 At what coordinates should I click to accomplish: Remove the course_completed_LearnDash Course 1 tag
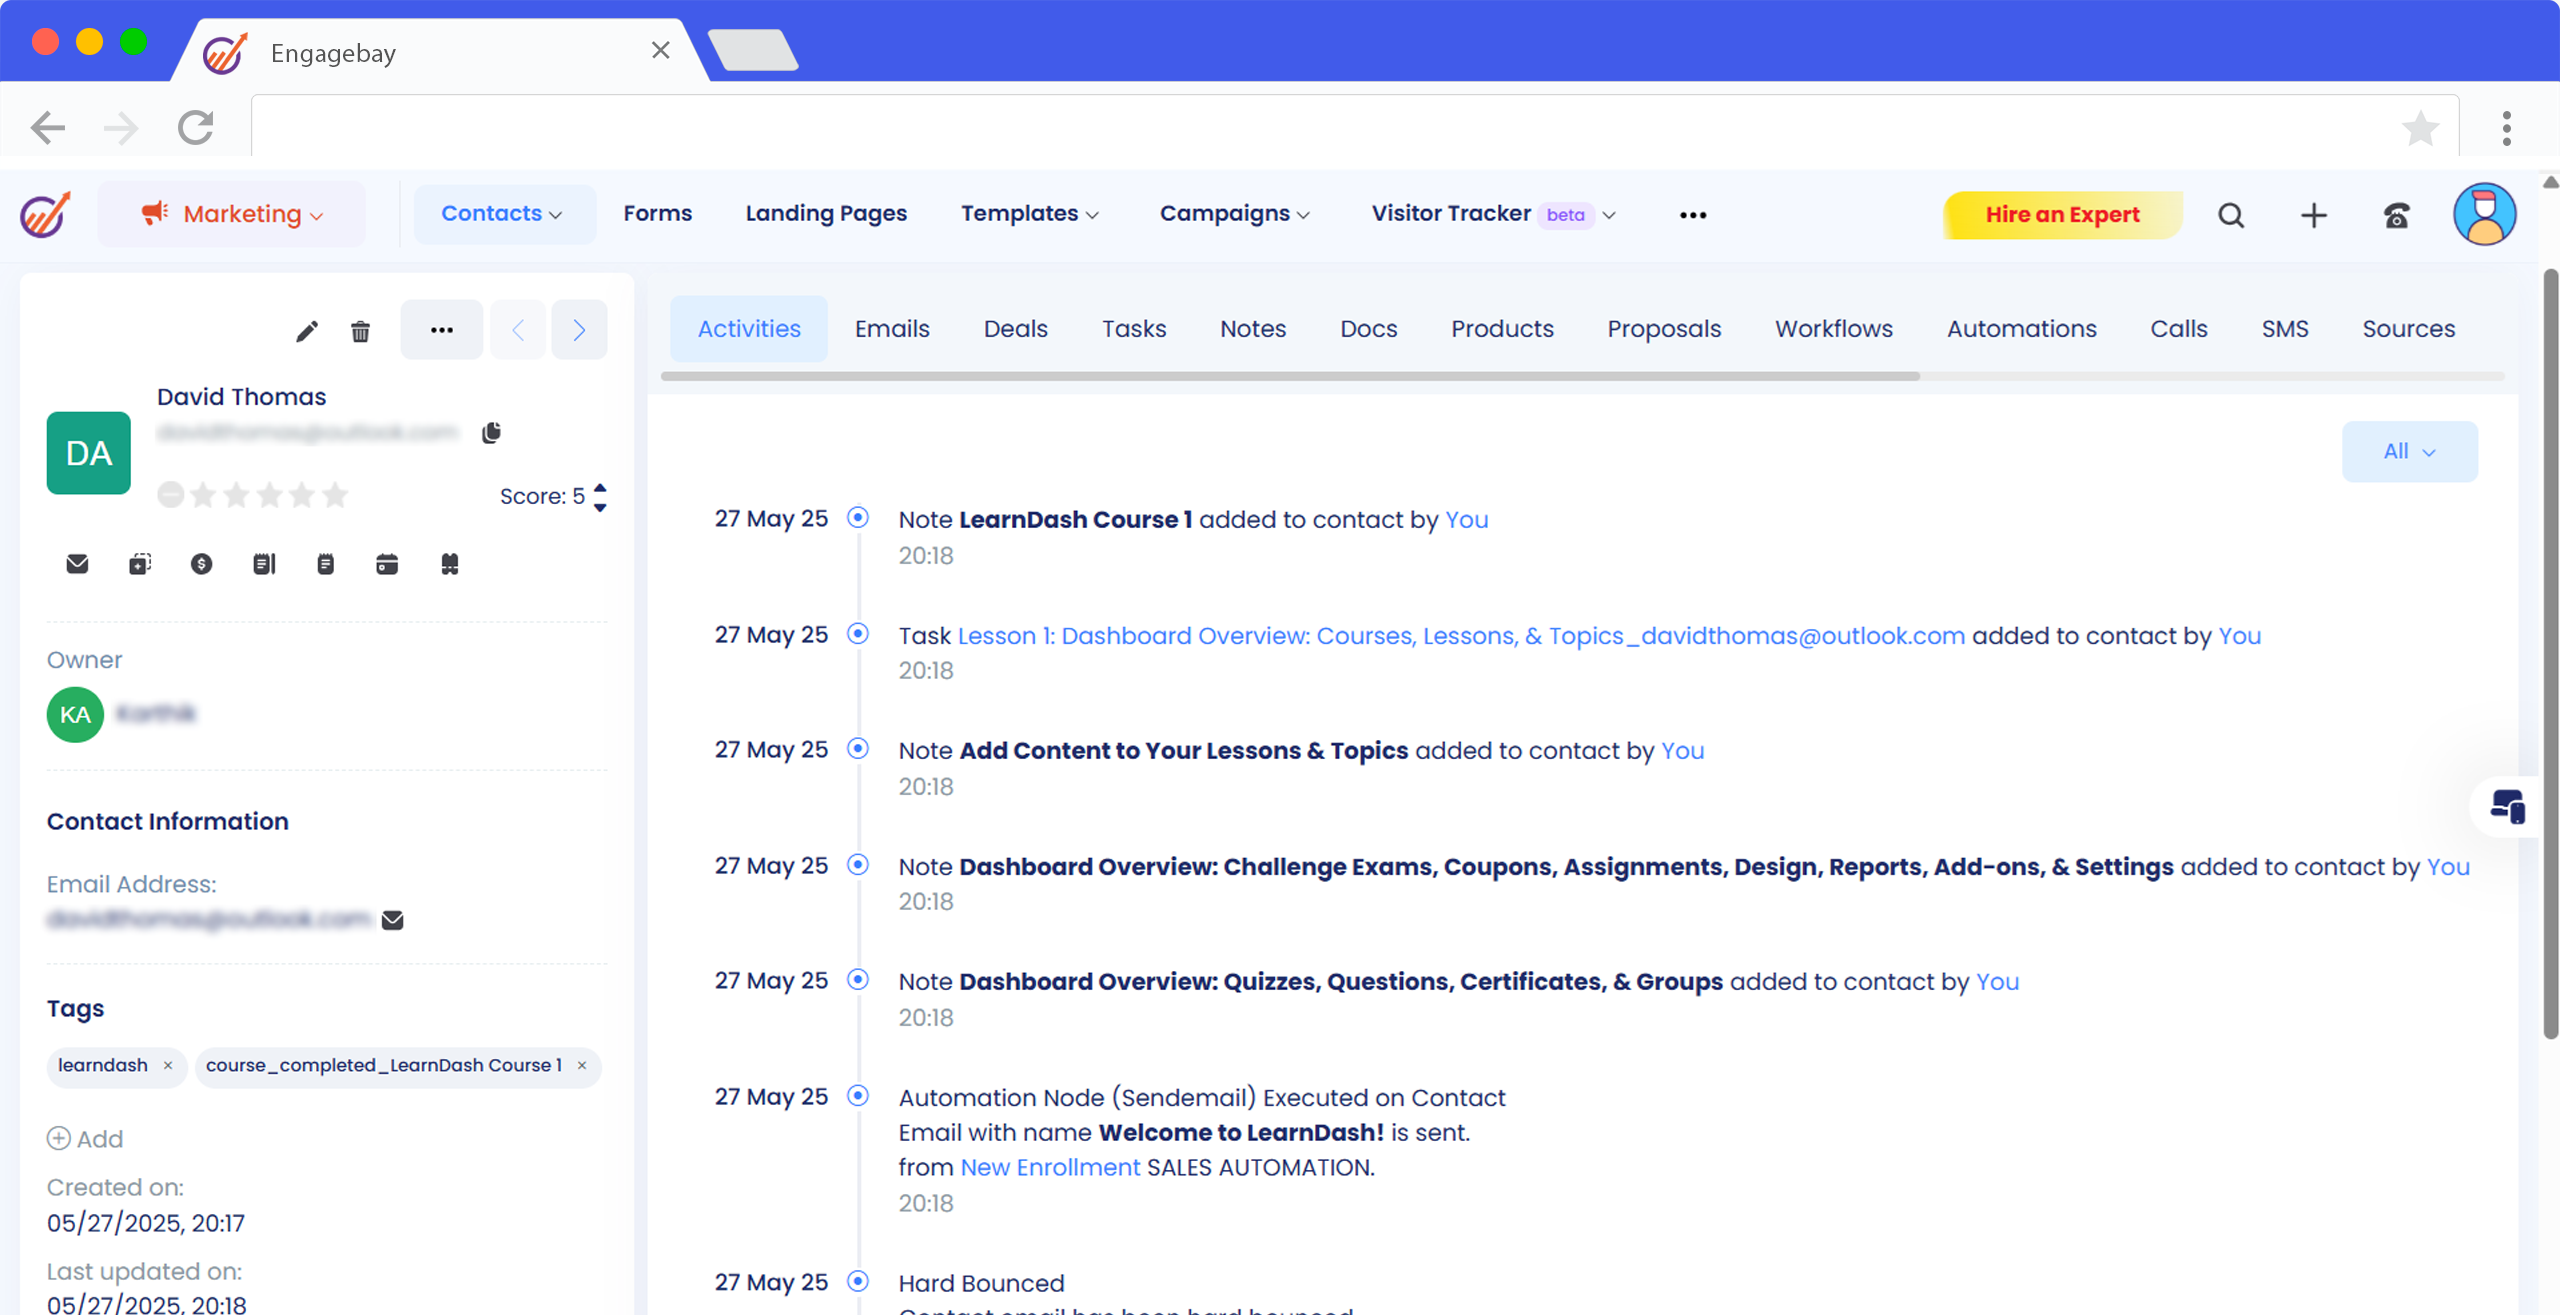point(582,1066)
